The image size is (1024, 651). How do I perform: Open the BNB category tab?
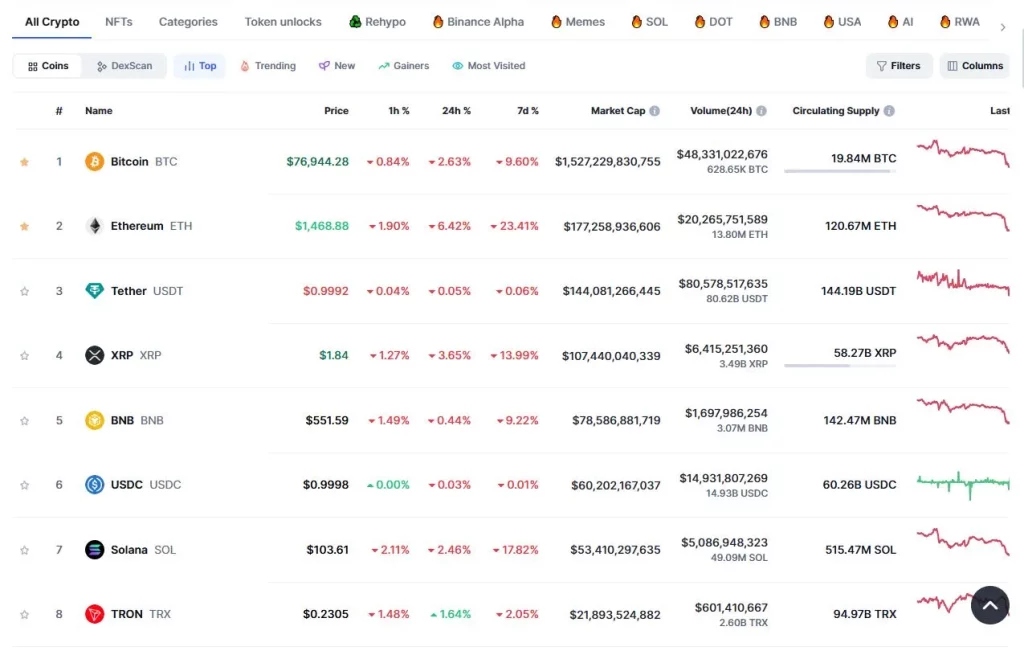tap(778, 22)
